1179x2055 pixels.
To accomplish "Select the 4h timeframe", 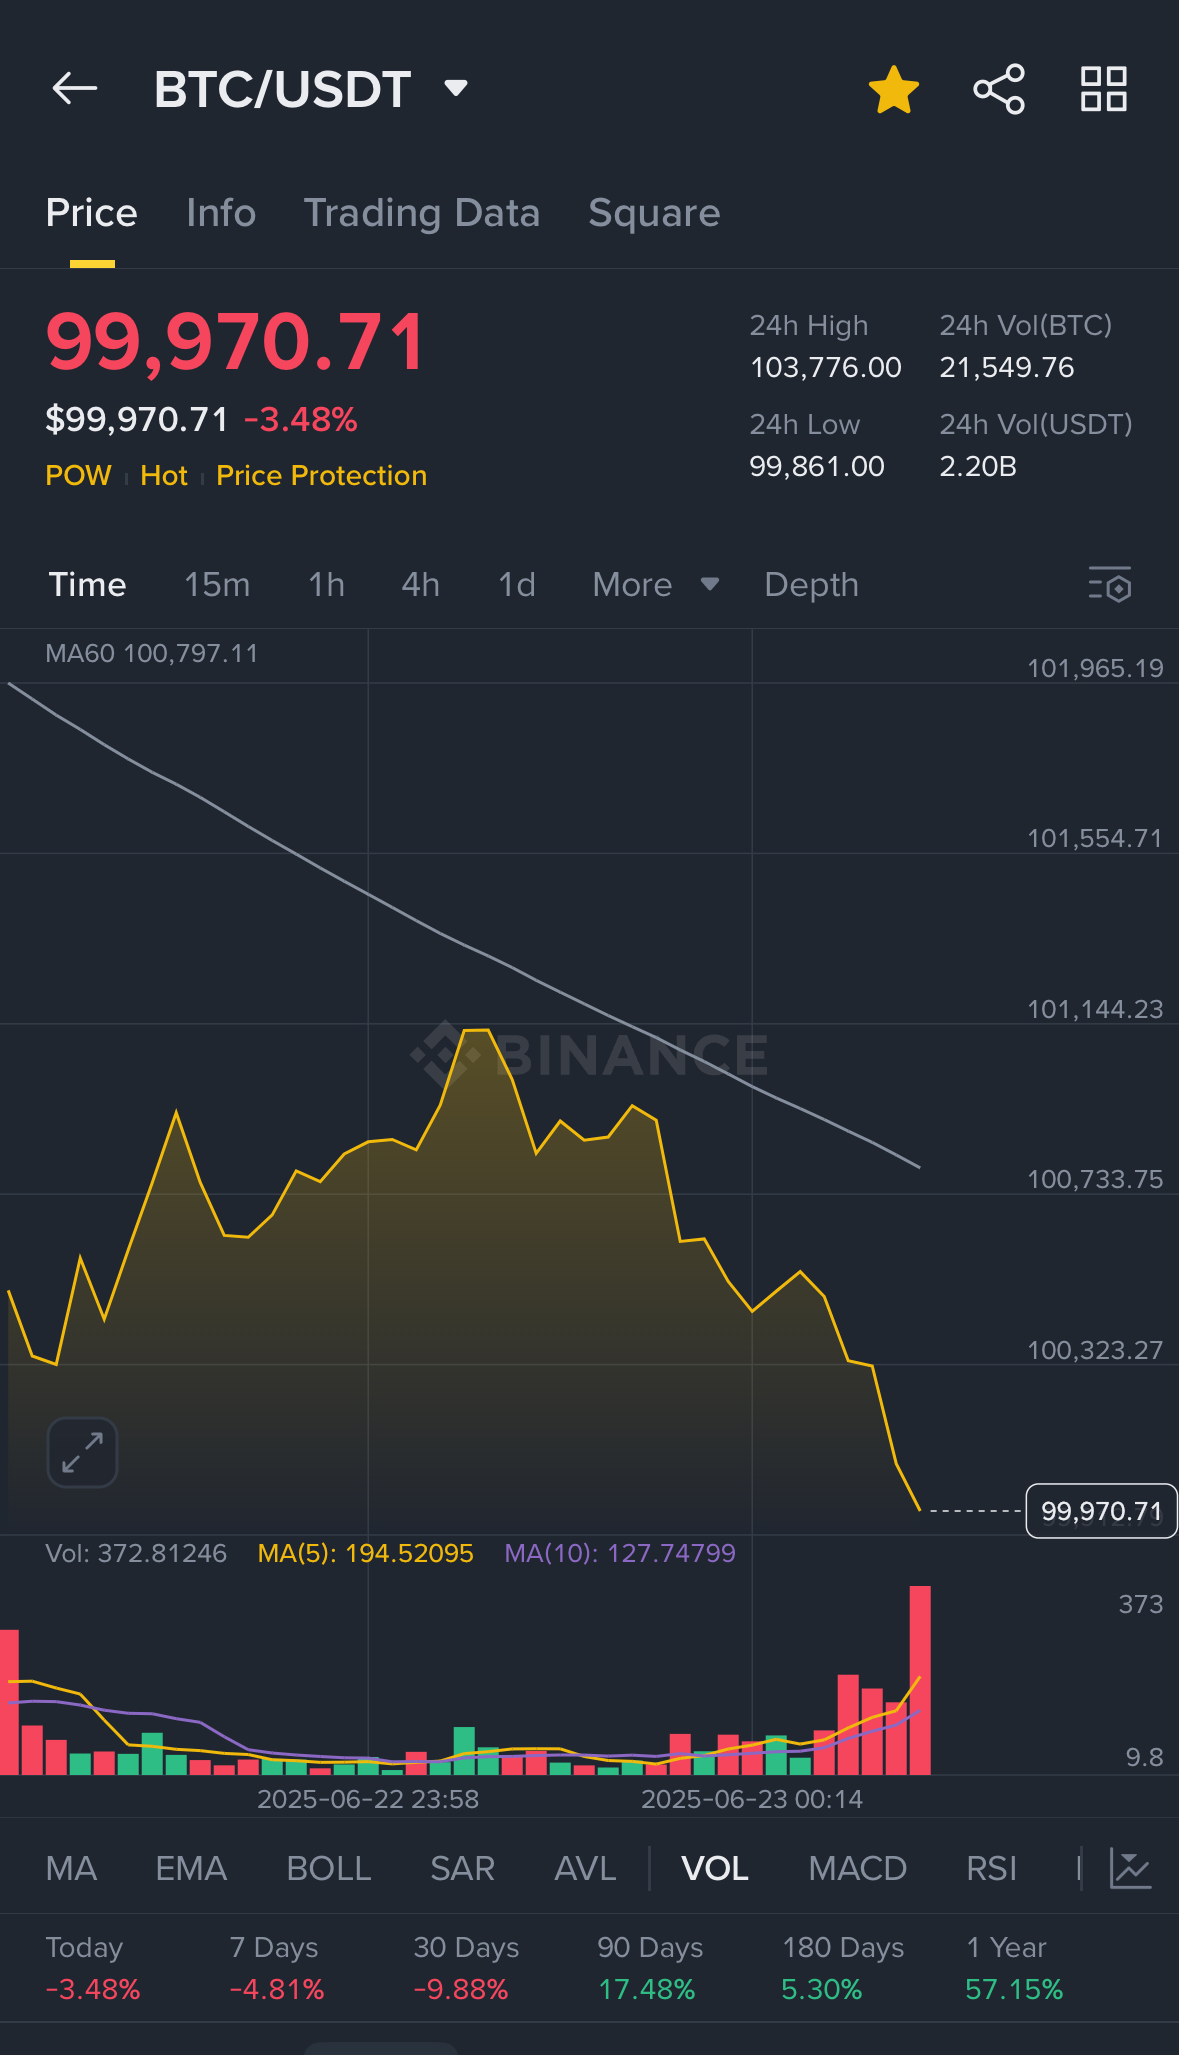I will tap(421, 585).
